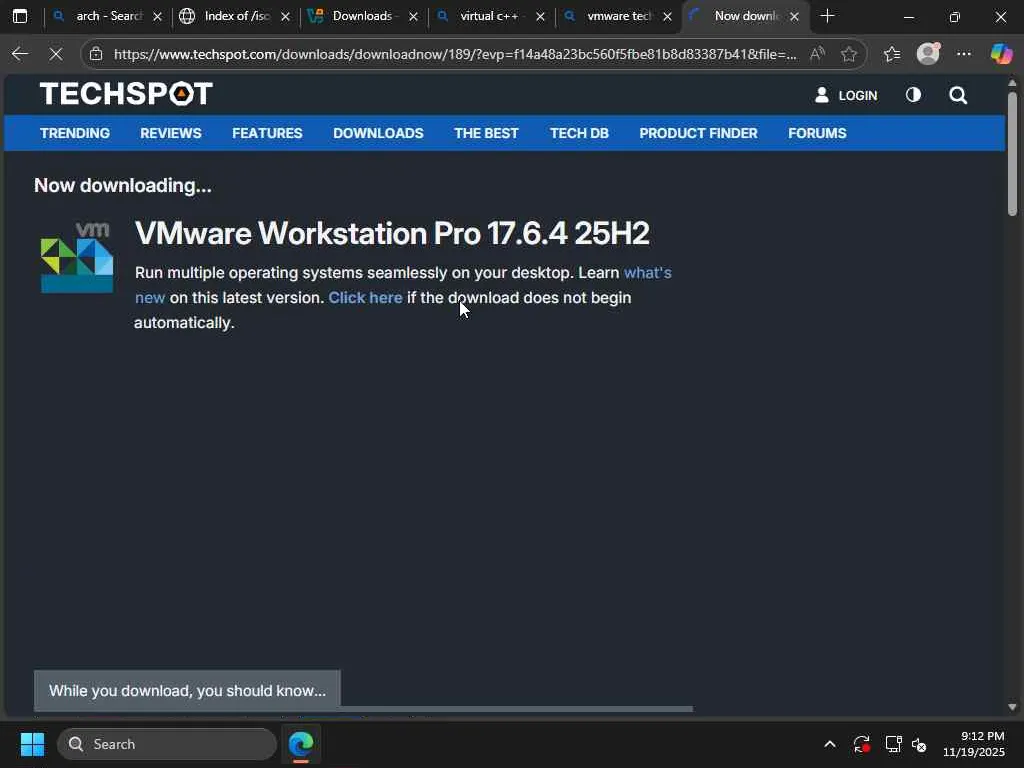Screen dimensions: 1024x768
Task: Toggle TechSpot dark/light theme
Action: click(914, 95)
